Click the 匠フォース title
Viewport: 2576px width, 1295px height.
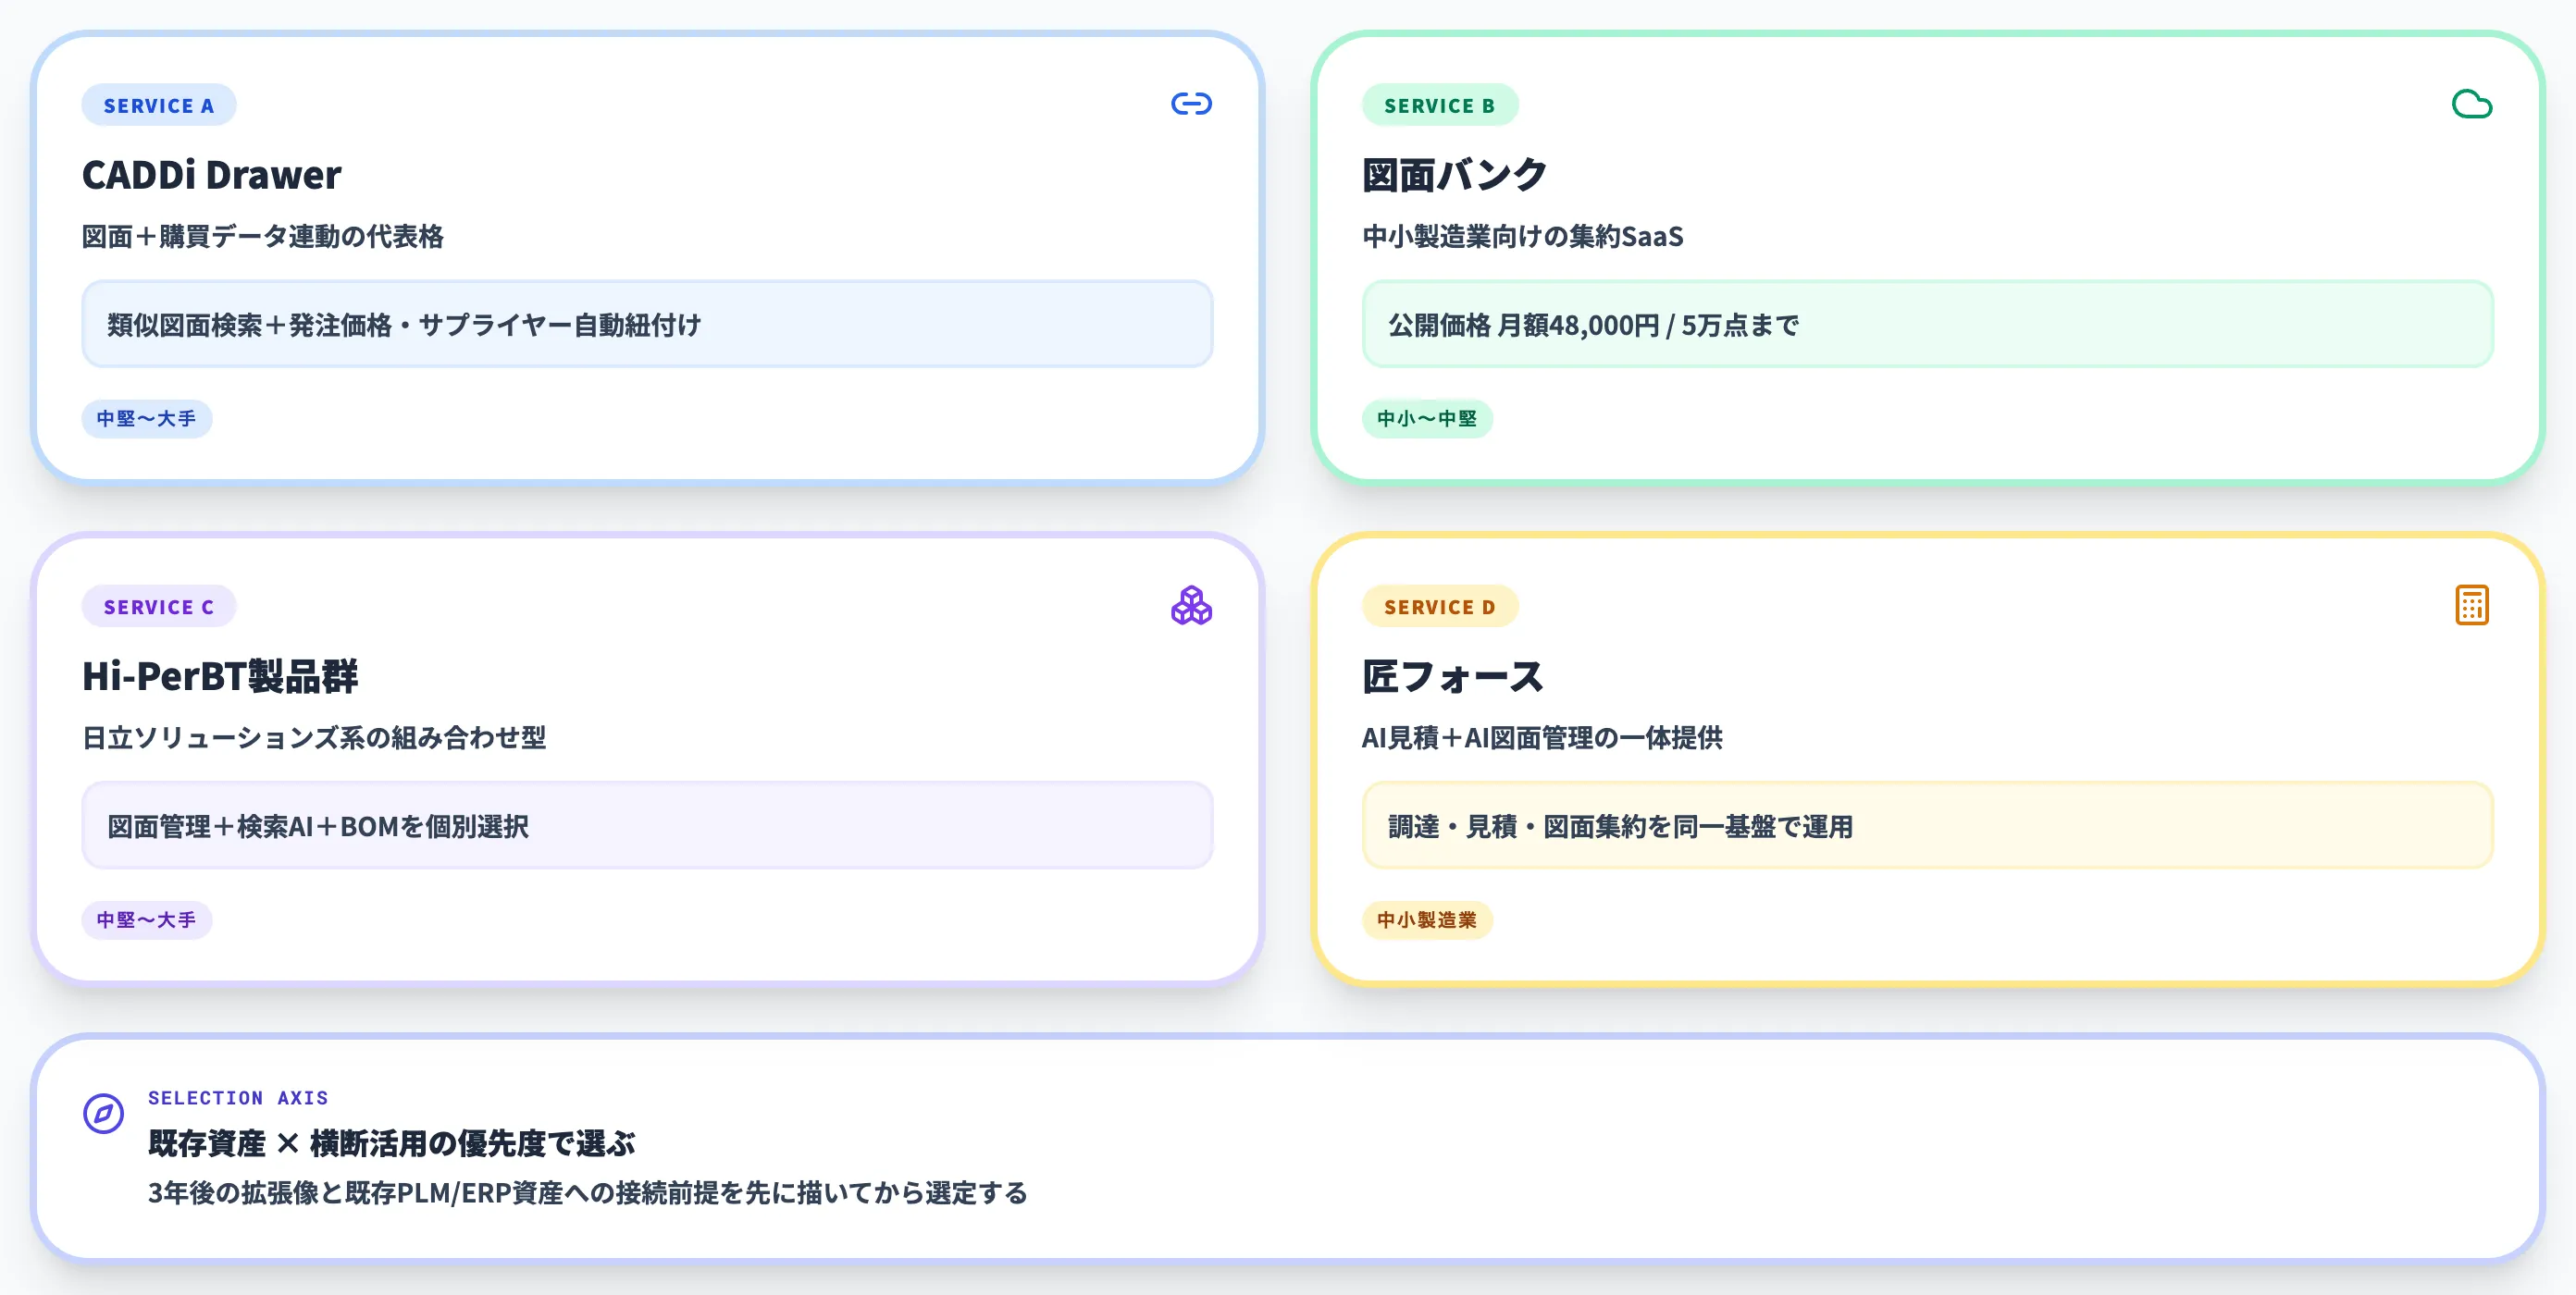pyautogui.click(x=1452, y=676)
